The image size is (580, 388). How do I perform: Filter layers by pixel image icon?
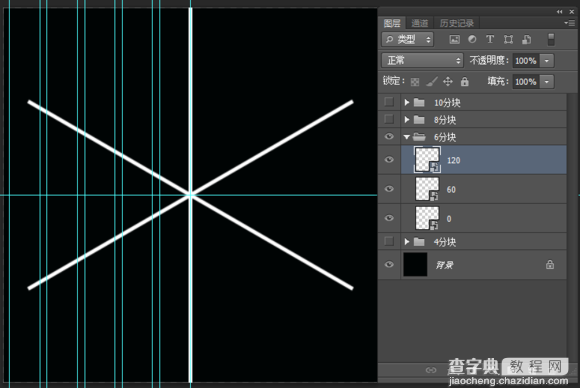pos(454,40)
